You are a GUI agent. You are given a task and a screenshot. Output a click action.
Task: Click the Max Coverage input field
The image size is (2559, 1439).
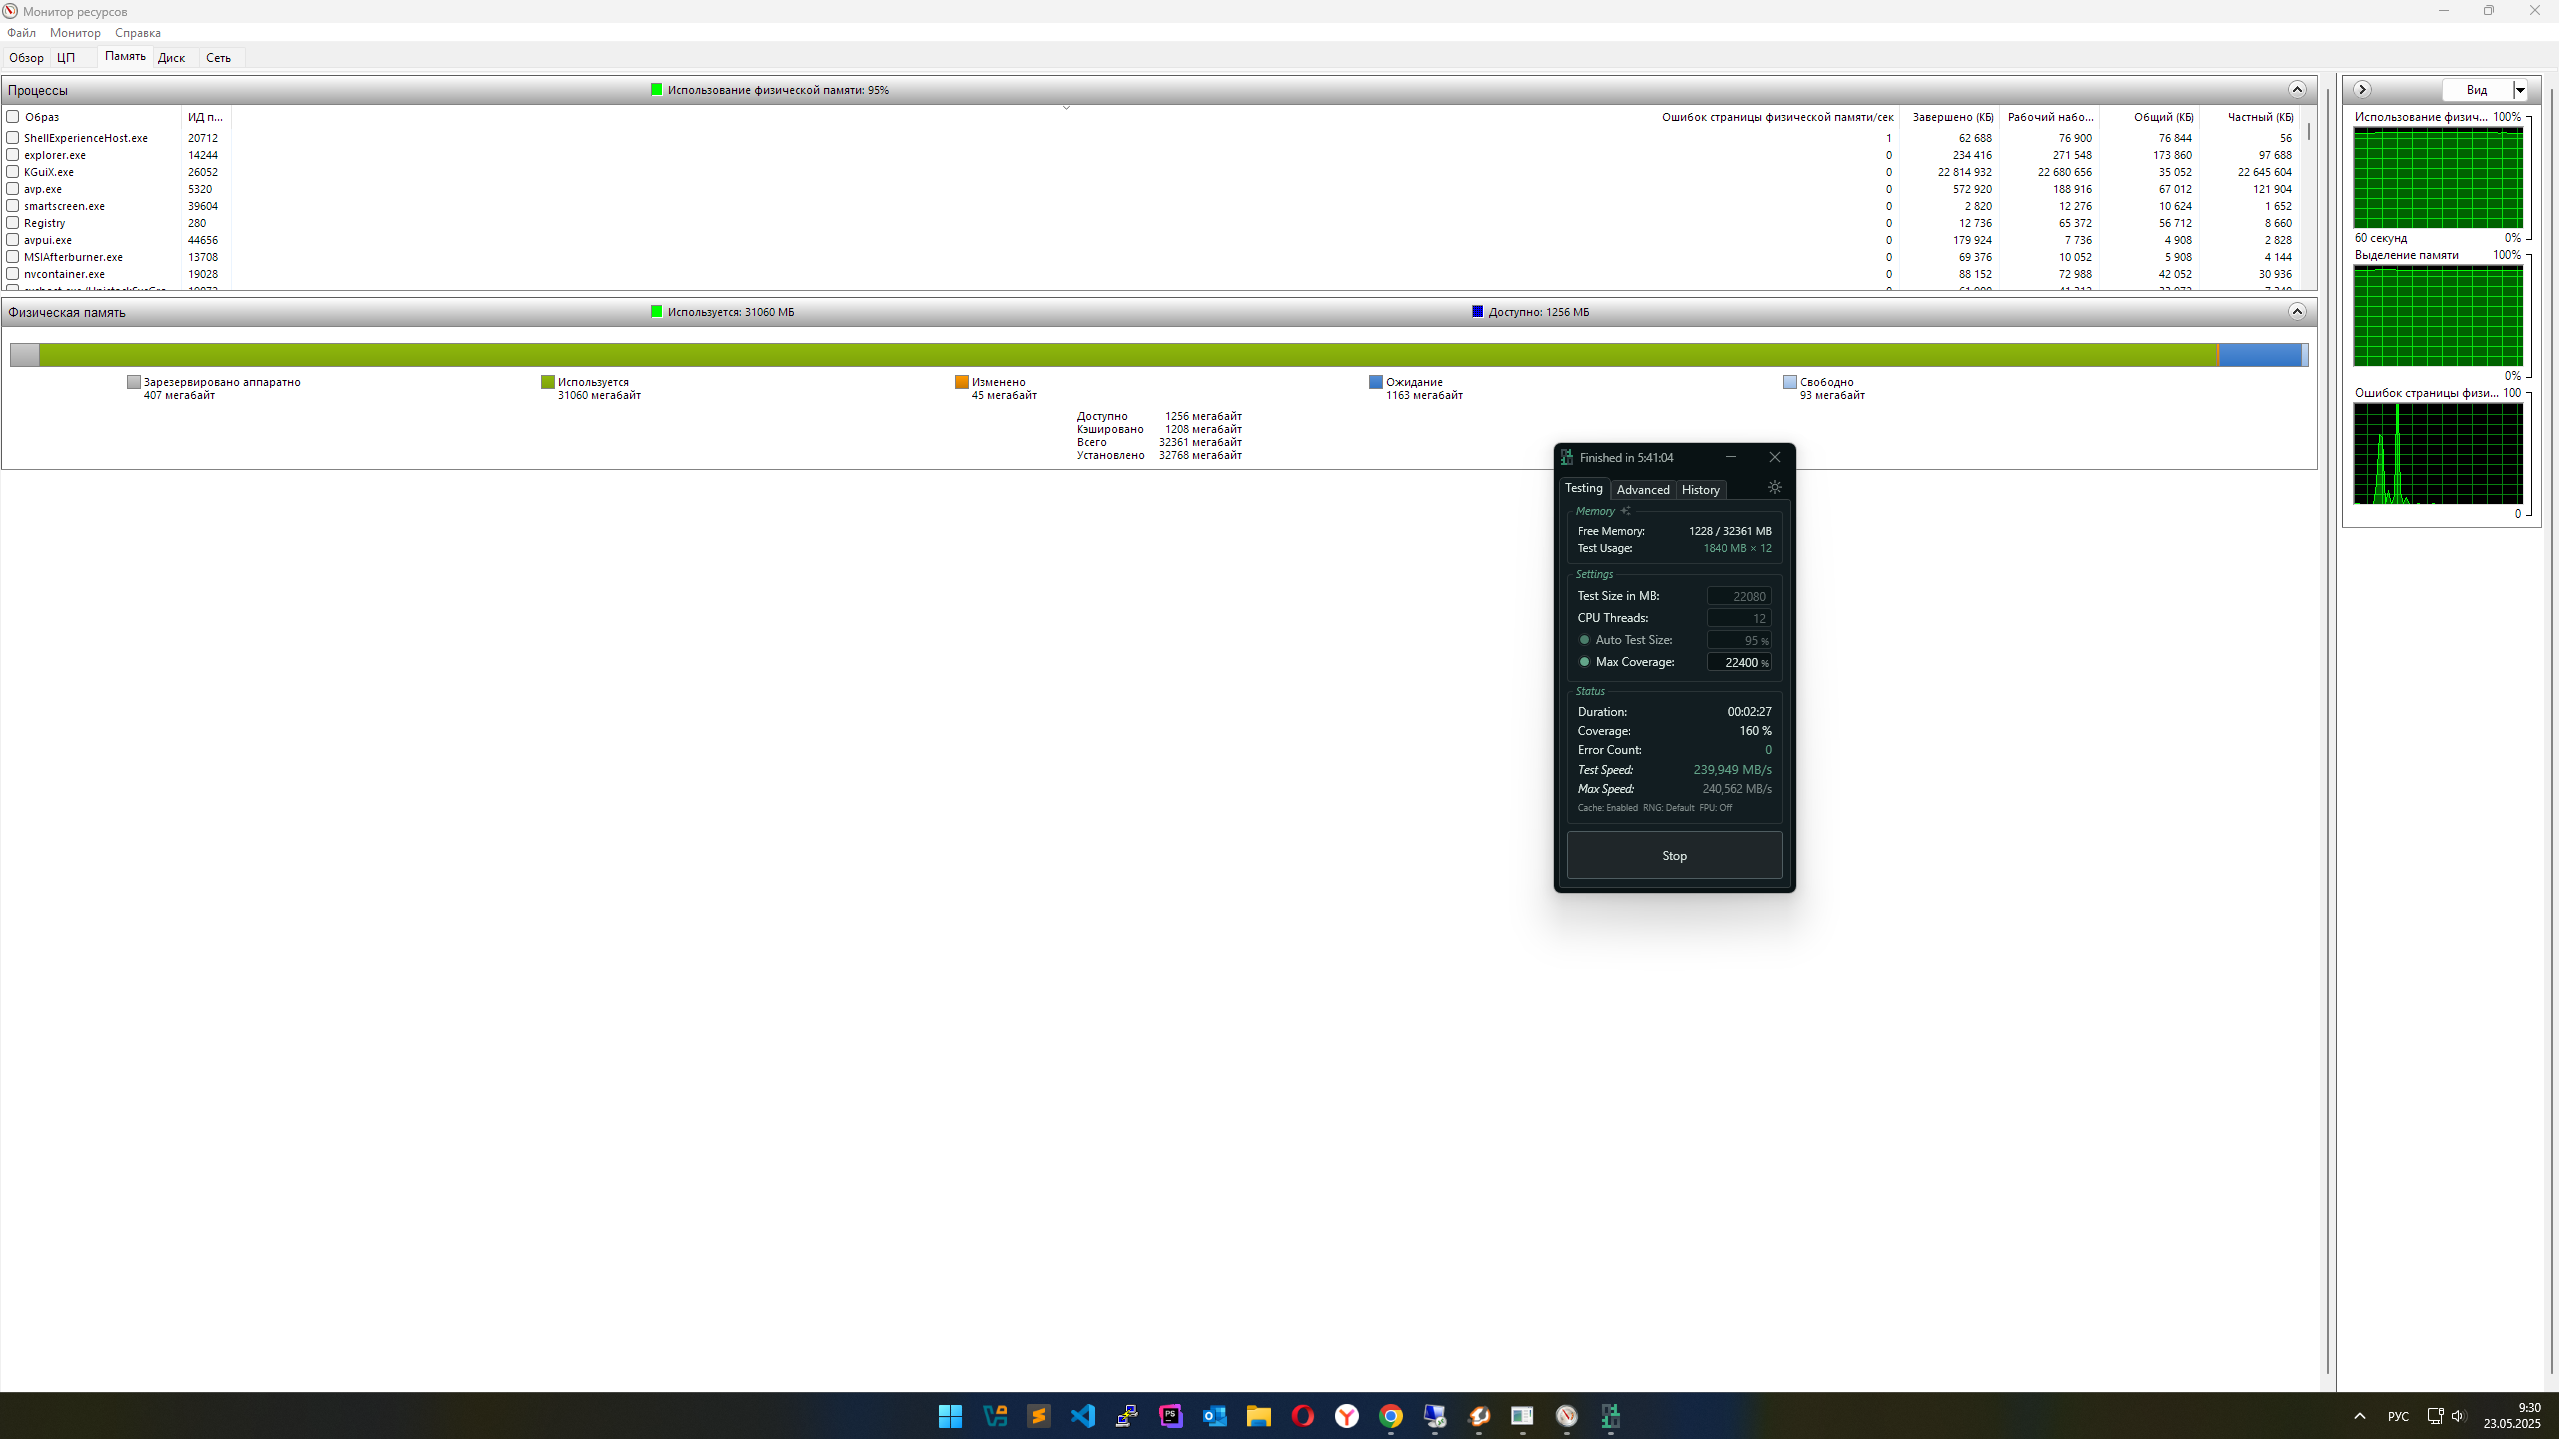click(1738, 663)
